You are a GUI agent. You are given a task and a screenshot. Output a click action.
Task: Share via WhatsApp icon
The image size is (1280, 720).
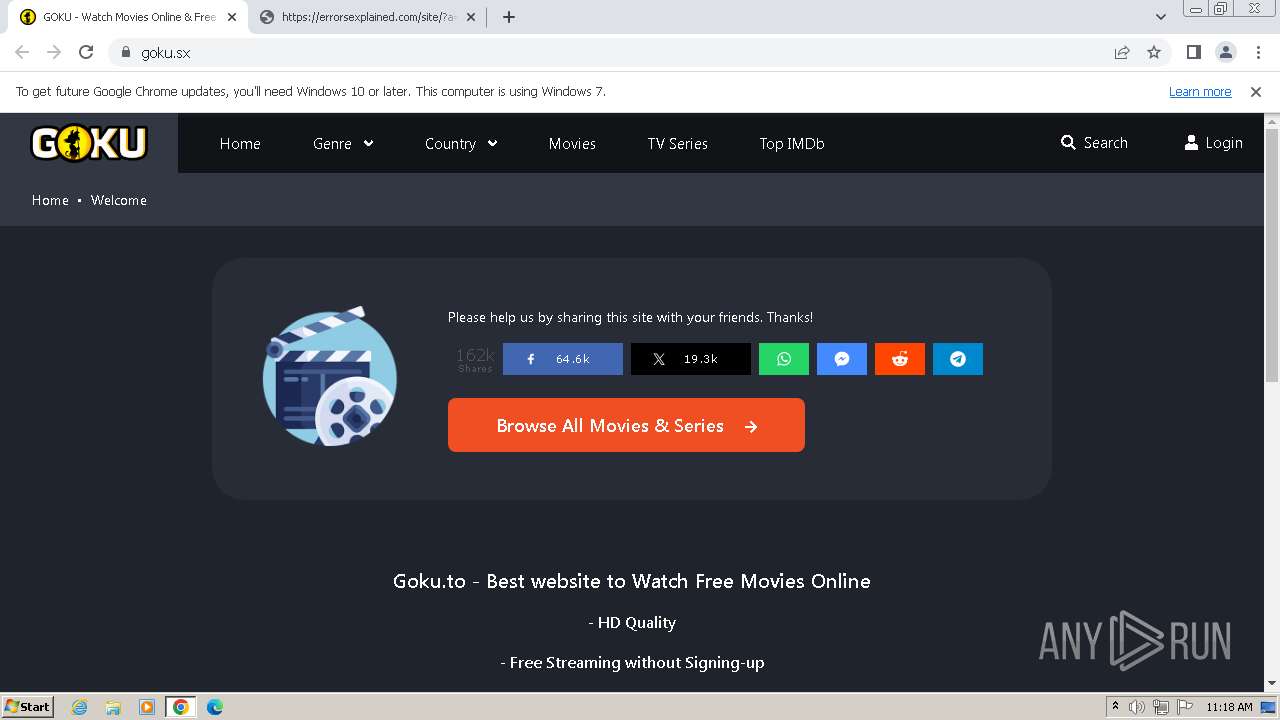(x=784, y=359)
